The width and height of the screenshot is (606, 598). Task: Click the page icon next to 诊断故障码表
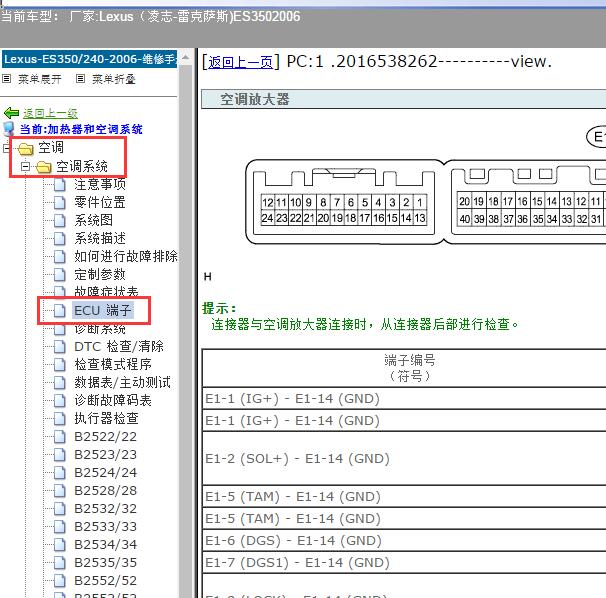pos(60,400)
